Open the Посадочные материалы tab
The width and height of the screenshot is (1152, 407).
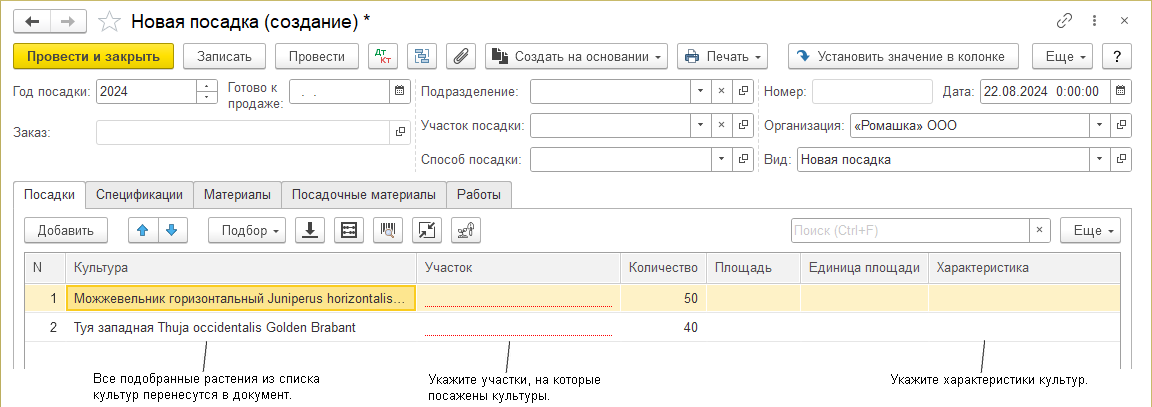[x=363, y=195]
